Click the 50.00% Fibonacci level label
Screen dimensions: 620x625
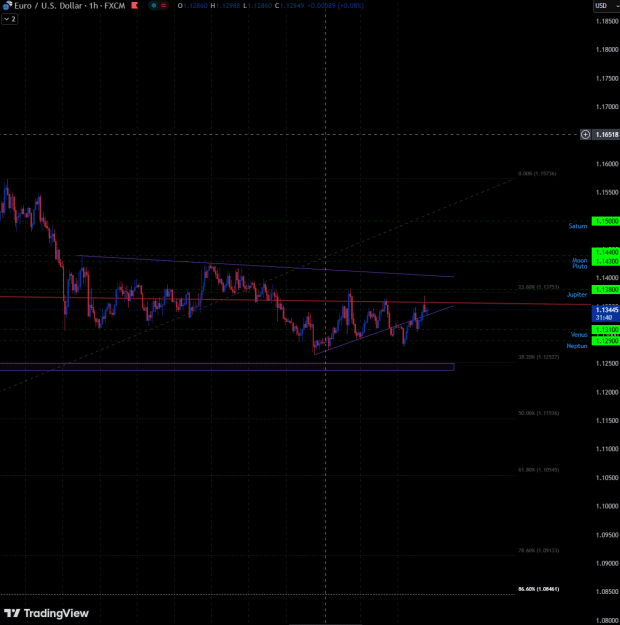click(539, 413)
